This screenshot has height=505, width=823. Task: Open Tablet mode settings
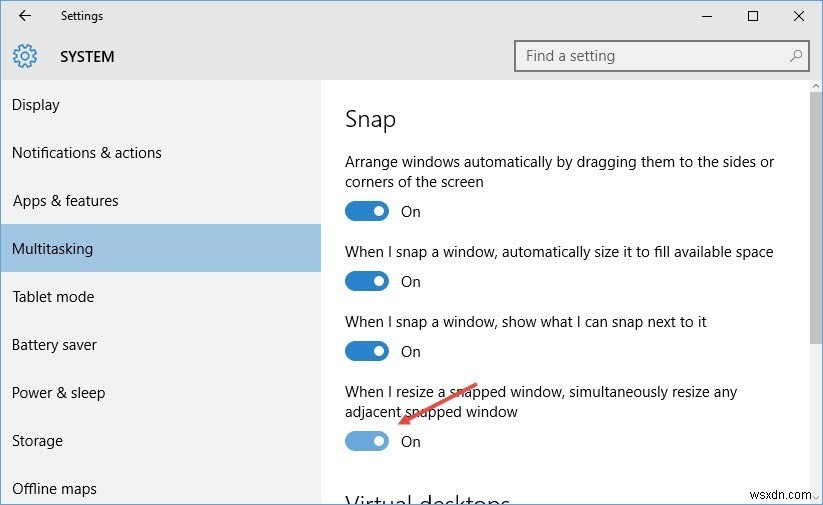pos(161,297)
